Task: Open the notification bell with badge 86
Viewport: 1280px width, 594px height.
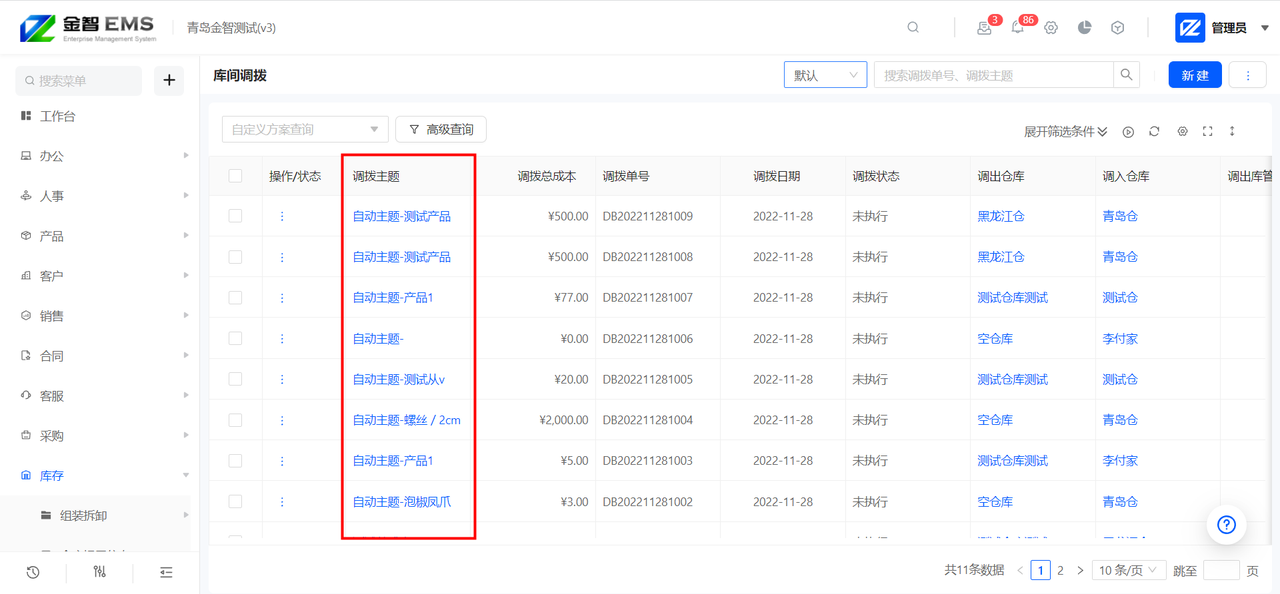Action: 1018,28
